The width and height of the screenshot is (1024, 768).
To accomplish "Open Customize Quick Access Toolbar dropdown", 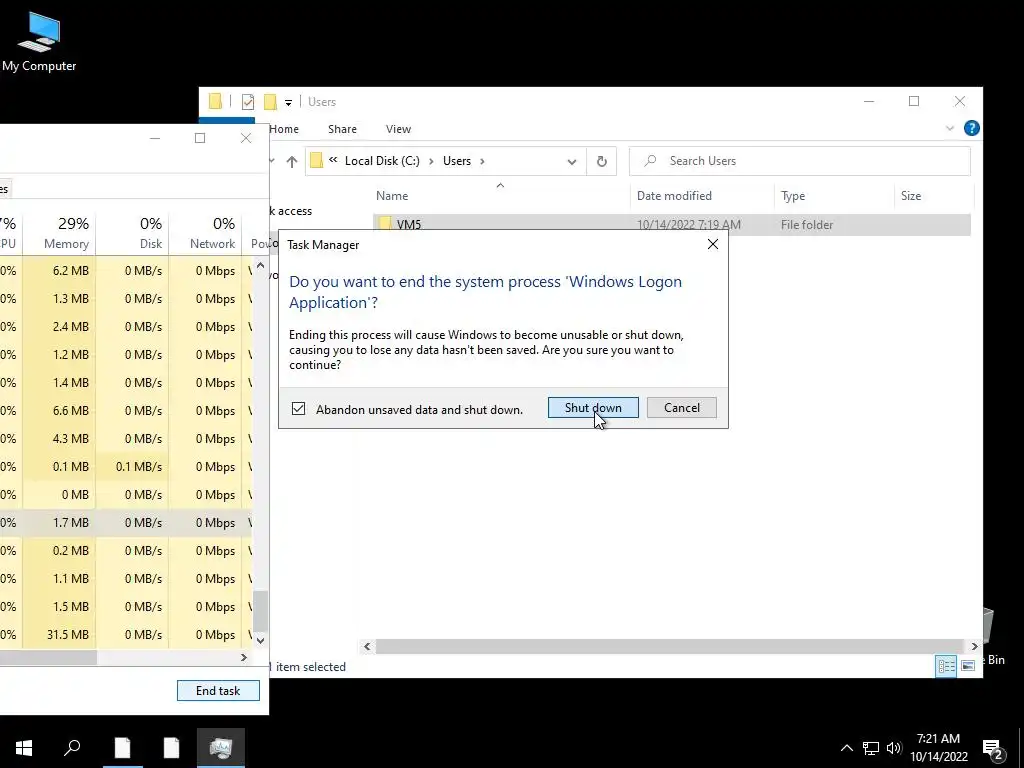I will [x=288, y=102].
